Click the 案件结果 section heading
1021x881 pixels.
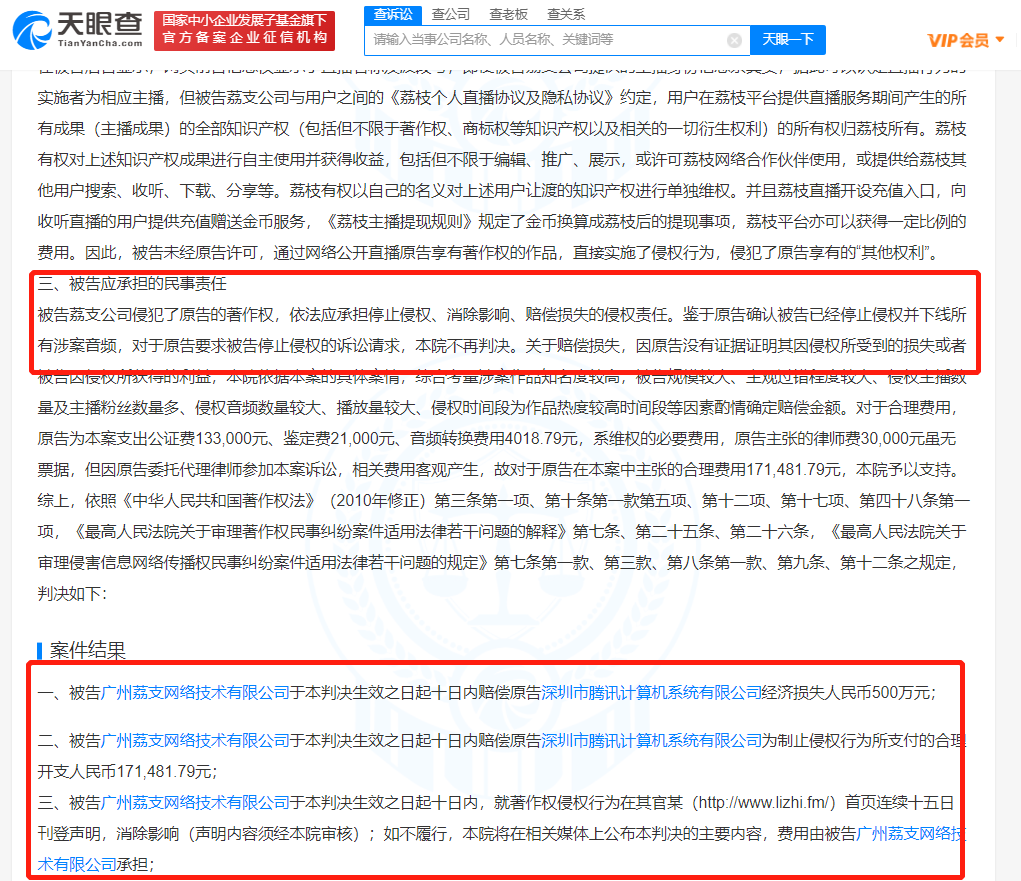click(x=88, y=651)
